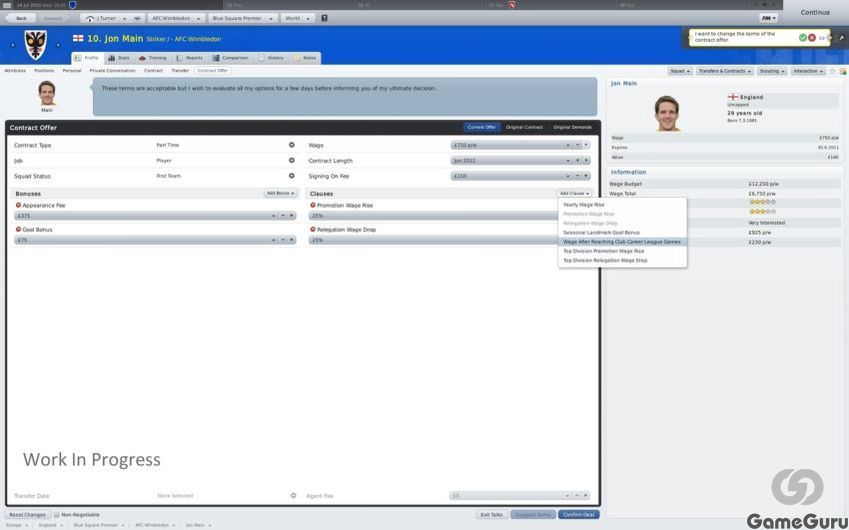This screenshot has height=530, width=849.
Task: Open the bookmark icon next to World menu
Action: pyautogui.click(x=324, y=18)
